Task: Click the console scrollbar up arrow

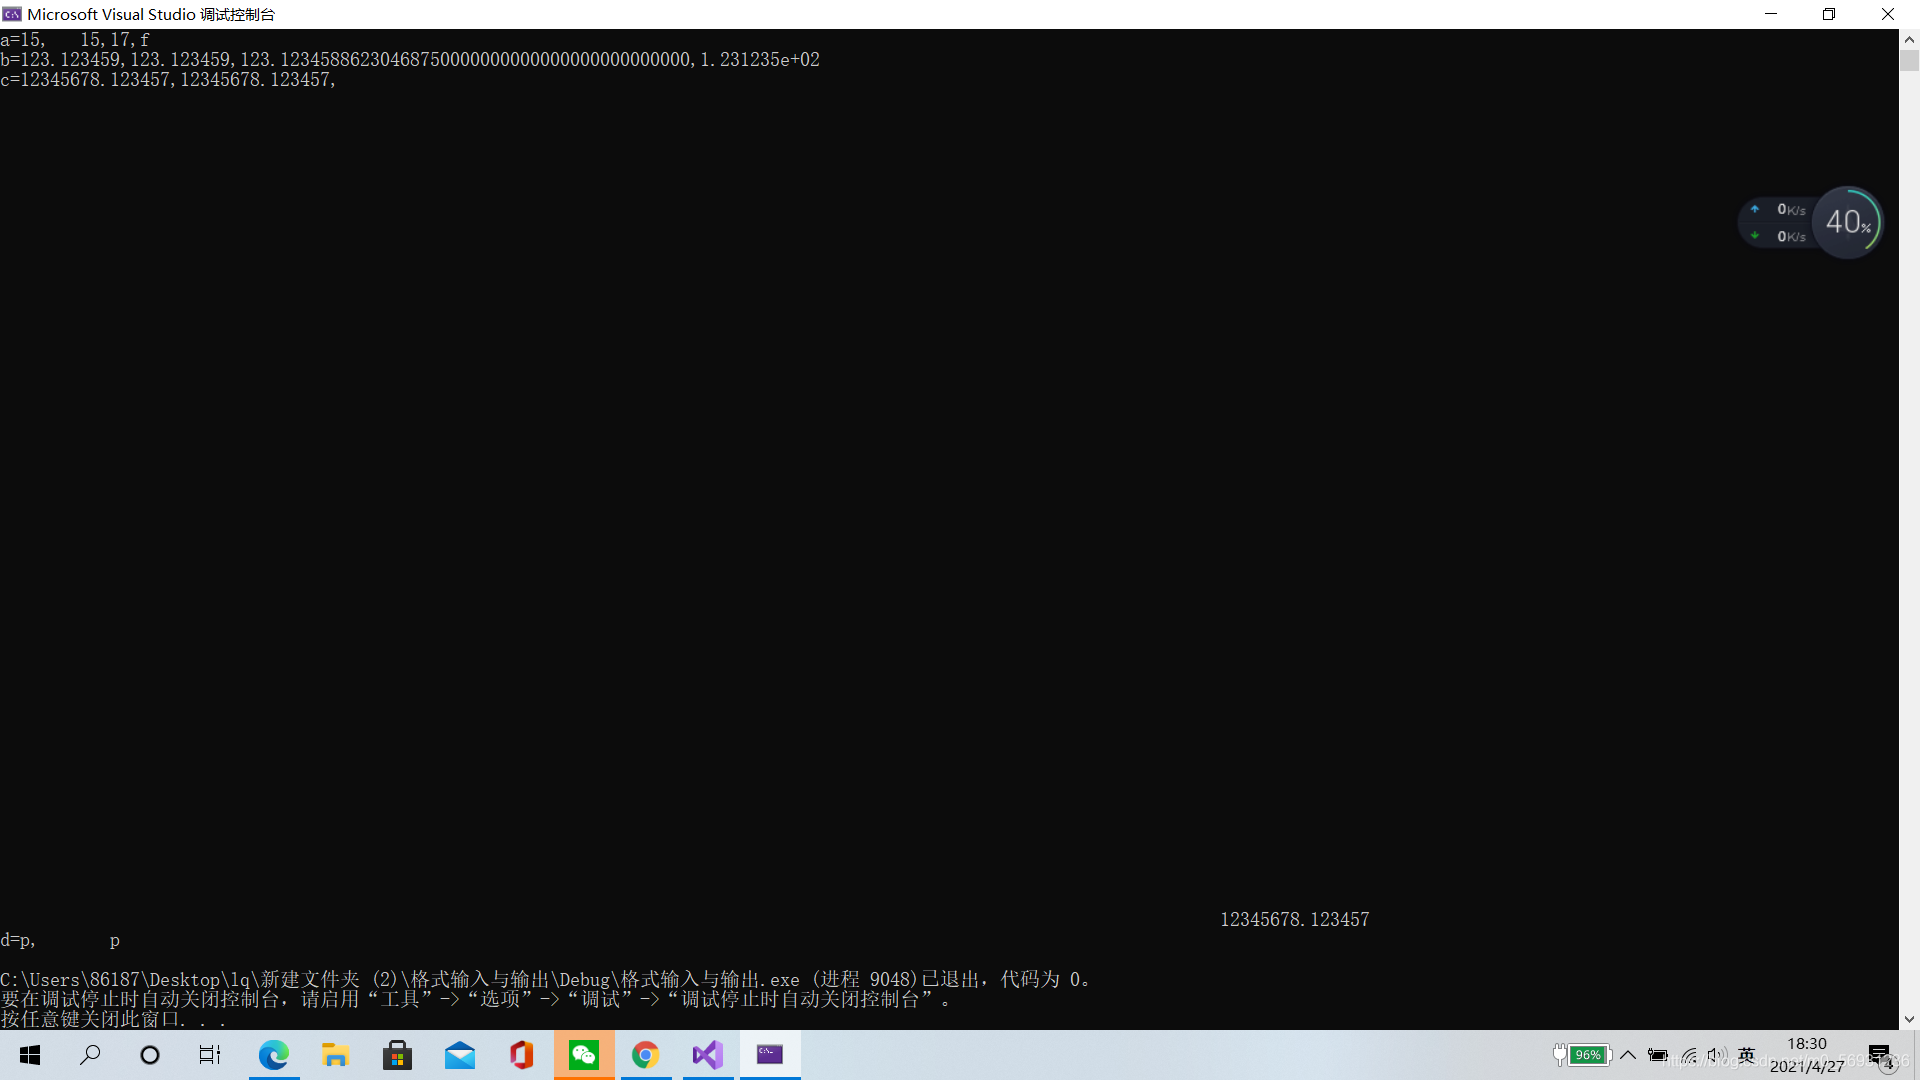Action: coord(1909,39)
